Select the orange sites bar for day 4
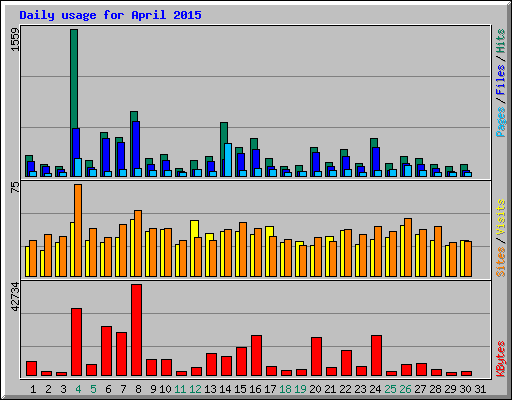The image size is (512, 400). click(78, 230)
